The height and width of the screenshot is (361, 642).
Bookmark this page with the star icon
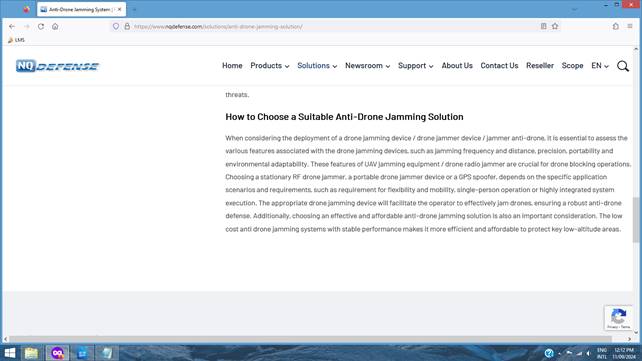click(x=555, y=26)
